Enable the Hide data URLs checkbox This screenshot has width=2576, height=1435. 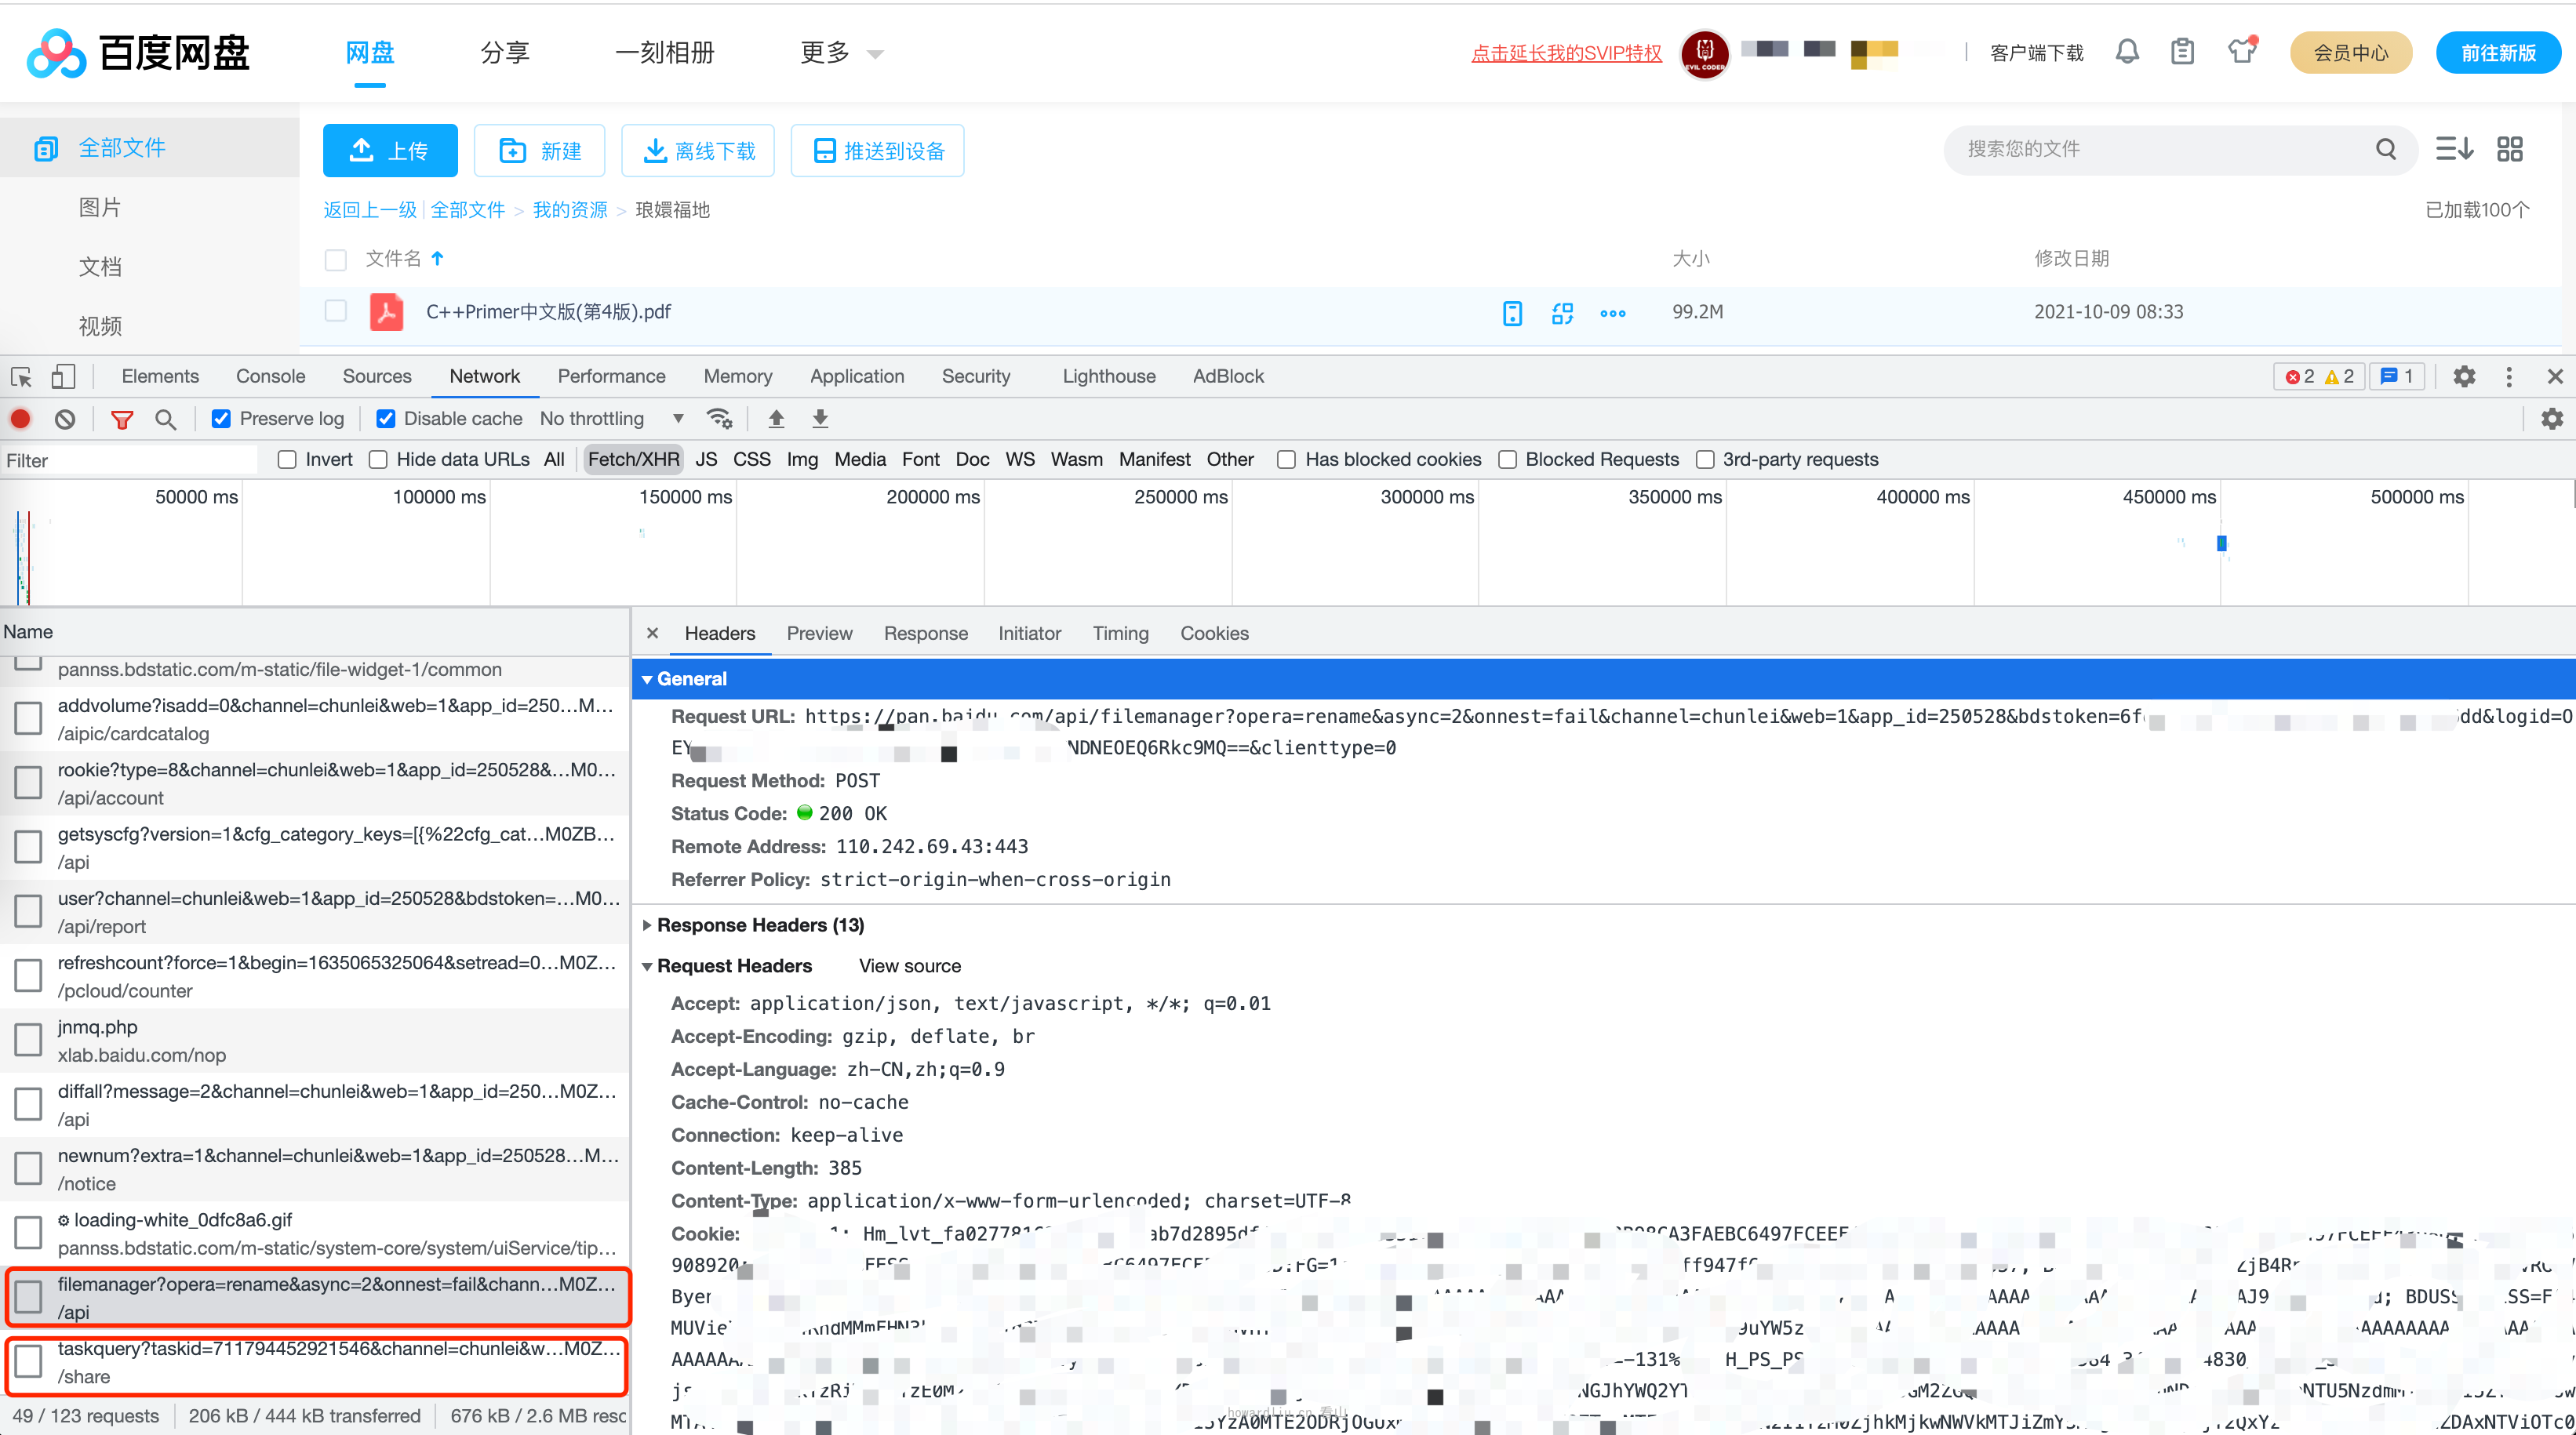[x=378, y=459]
